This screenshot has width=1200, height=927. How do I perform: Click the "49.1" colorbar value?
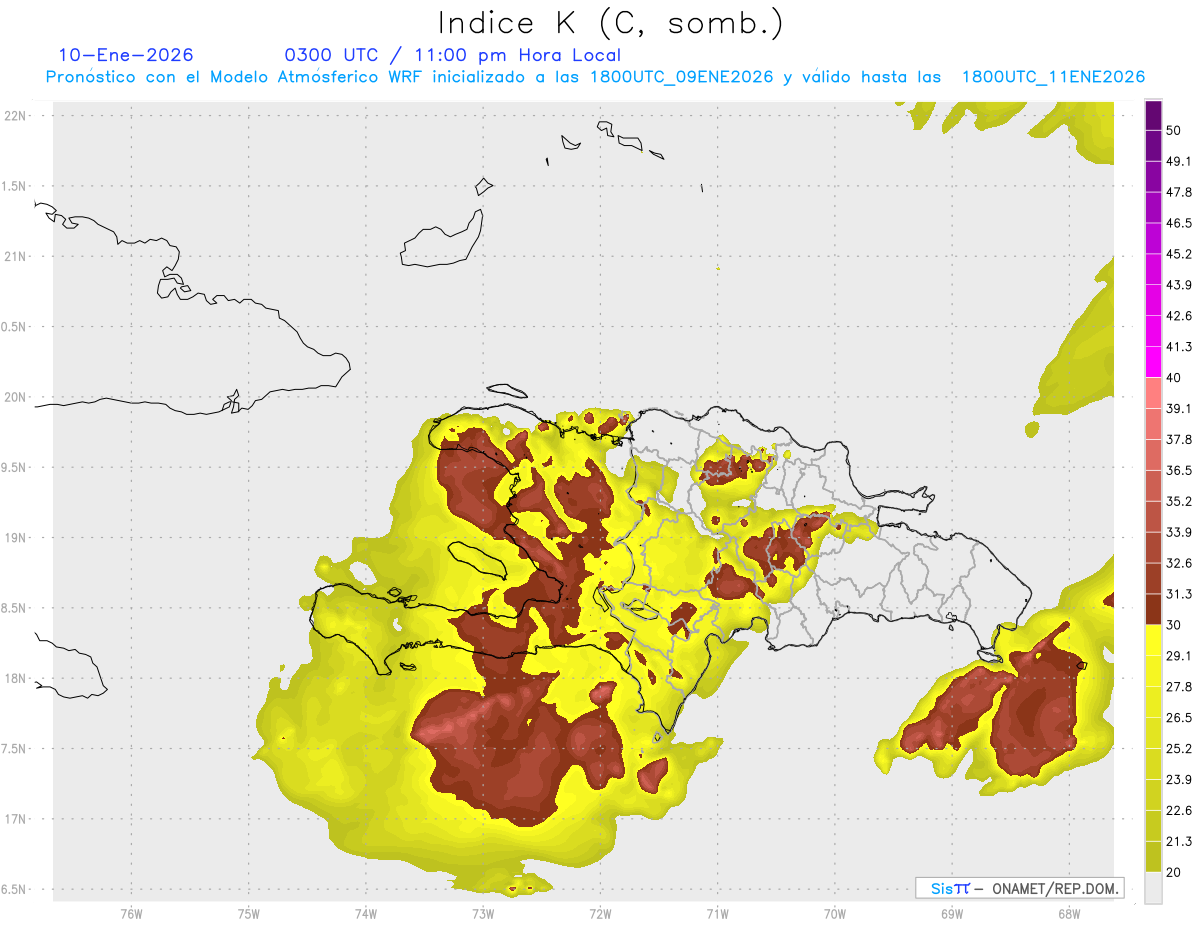(1179, 161)
